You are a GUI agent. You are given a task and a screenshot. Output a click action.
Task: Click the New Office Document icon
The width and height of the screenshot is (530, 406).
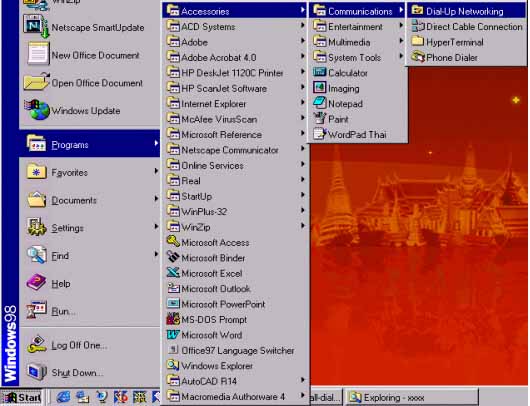pos(38,54)
